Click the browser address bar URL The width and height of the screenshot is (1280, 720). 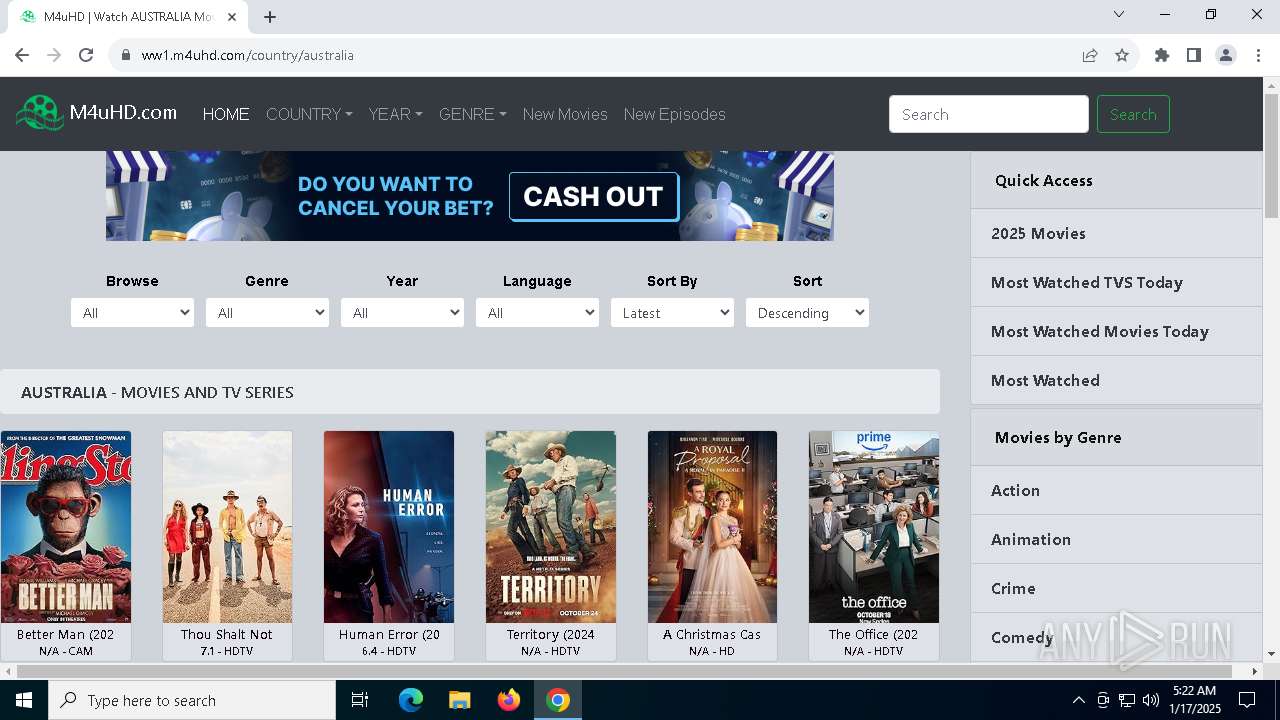[x=248, y=55]
